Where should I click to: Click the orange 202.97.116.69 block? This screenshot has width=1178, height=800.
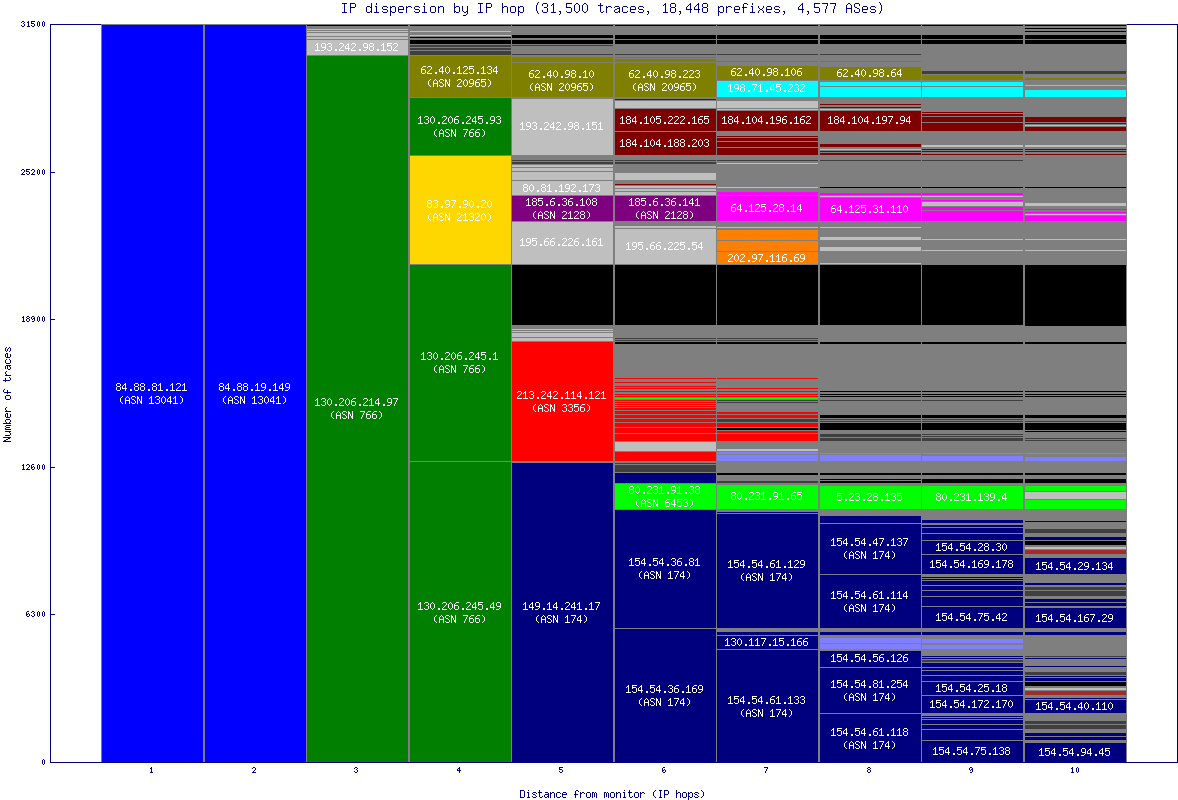click(x=768, y=258)
